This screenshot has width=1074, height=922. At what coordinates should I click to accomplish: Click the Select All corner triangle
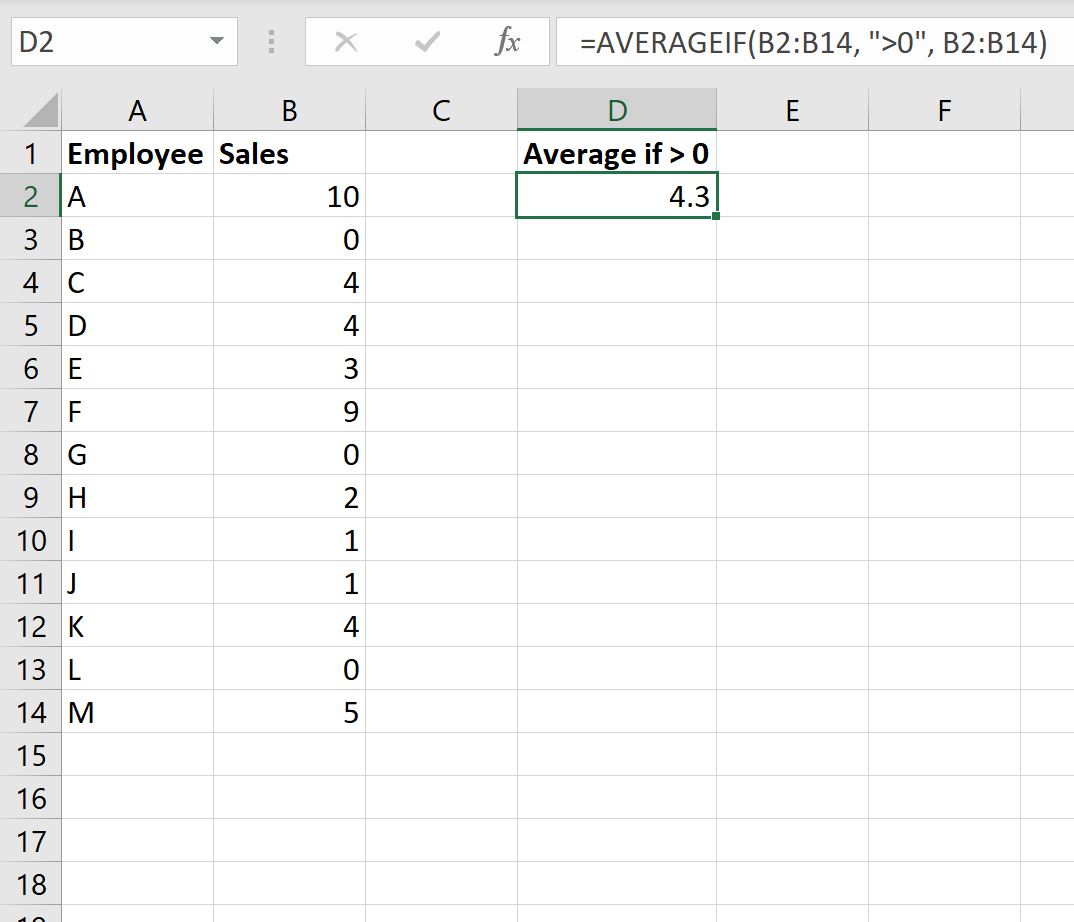click(x=40, y=110)
